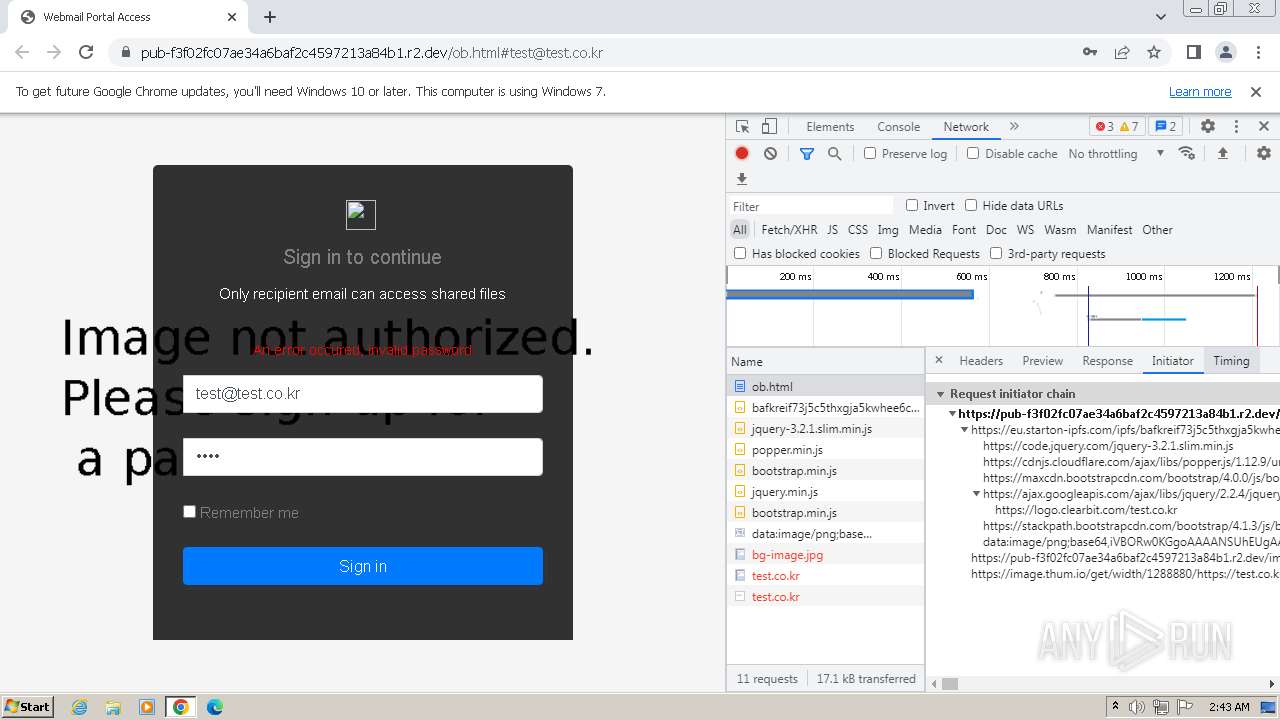This screenshot has width=1280, height=720.
Task: Check Blocked Requests
Action: click(876, 253)
